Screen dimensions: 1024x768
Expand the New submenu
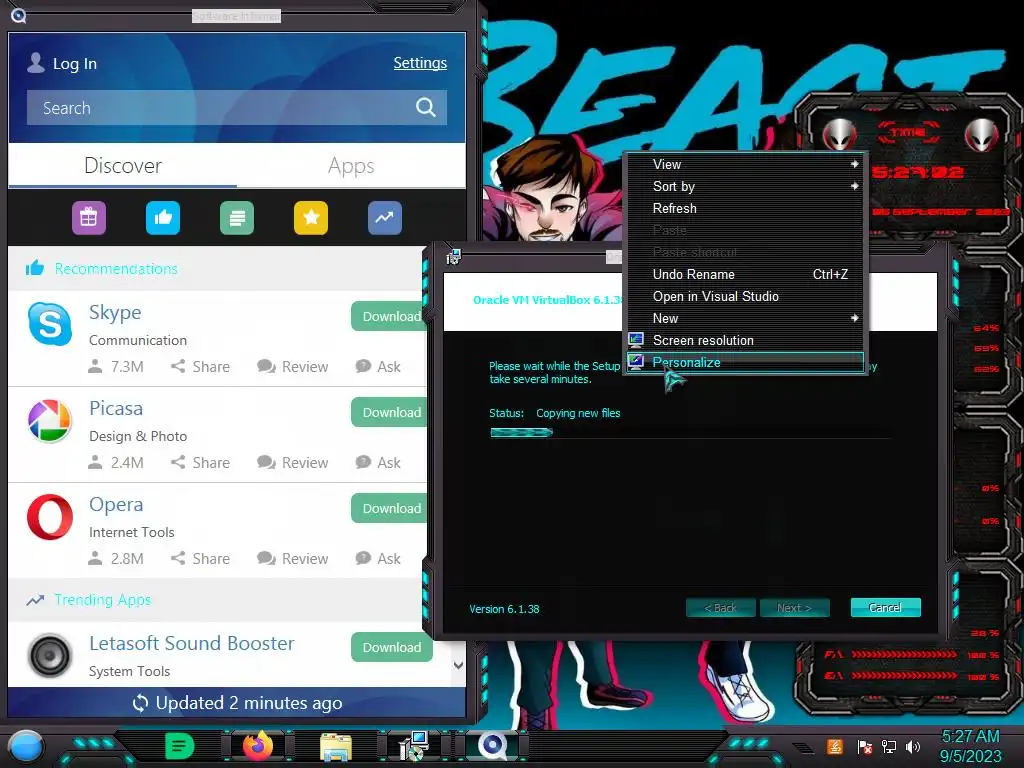(x=746, y=318)
